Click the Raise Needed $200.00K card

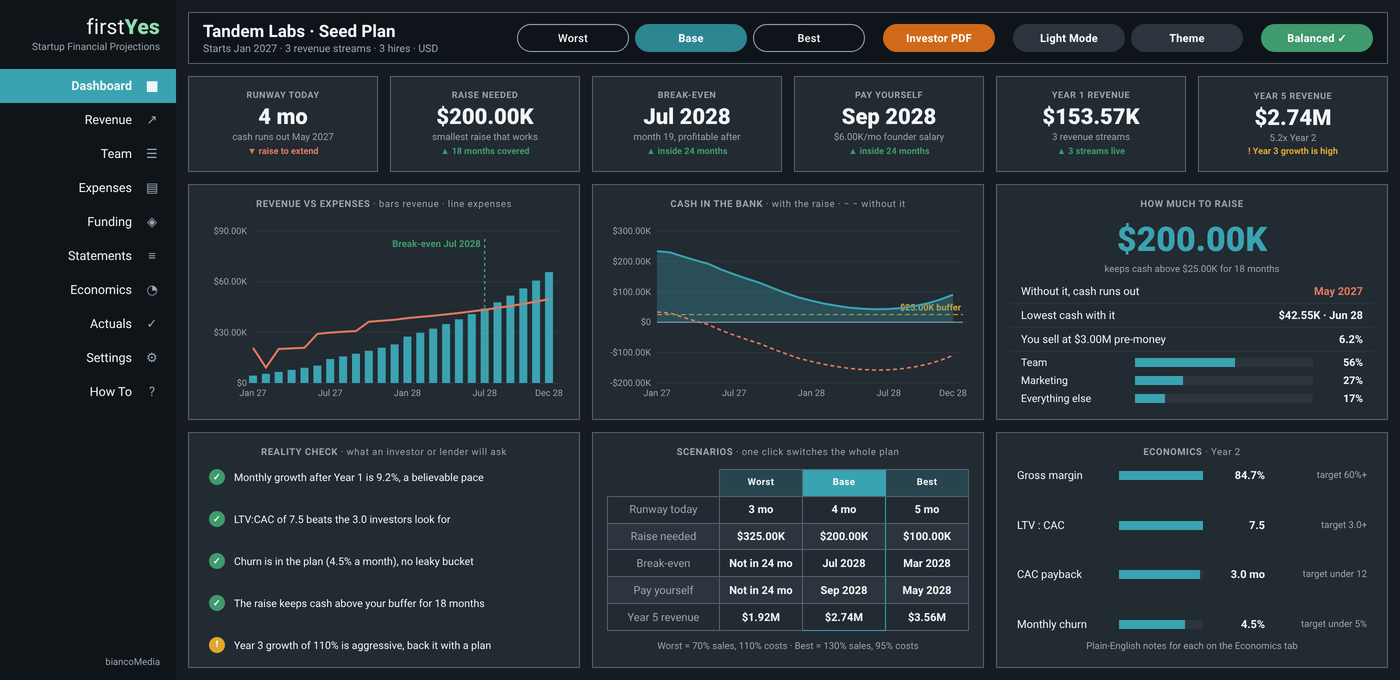[485, 124]
